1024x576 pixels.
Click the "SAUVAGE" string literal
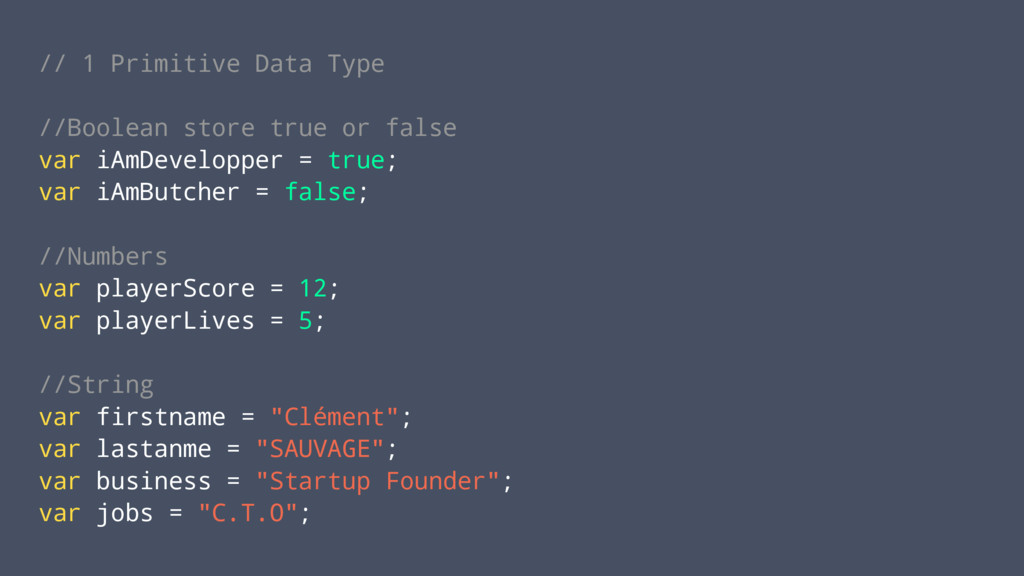pyautogui.click(x=320, y=449)
